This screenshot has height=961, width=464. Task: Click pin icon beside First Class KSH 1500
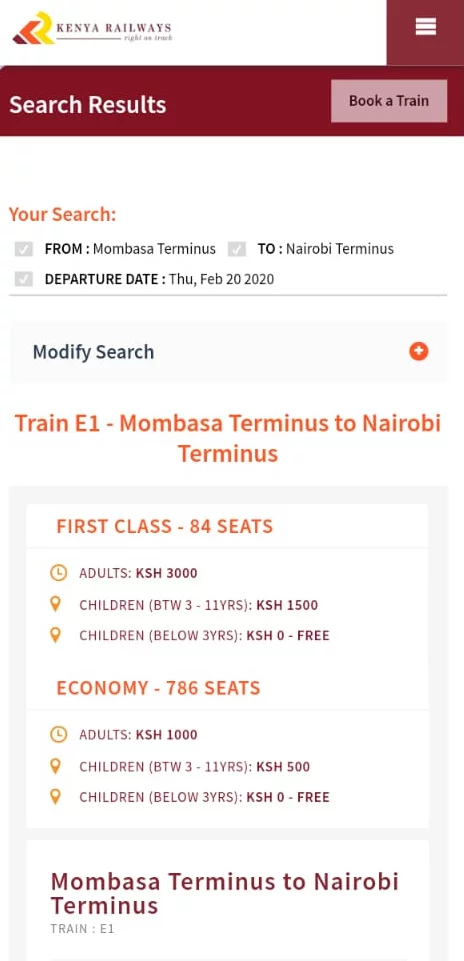pos(55,604)
